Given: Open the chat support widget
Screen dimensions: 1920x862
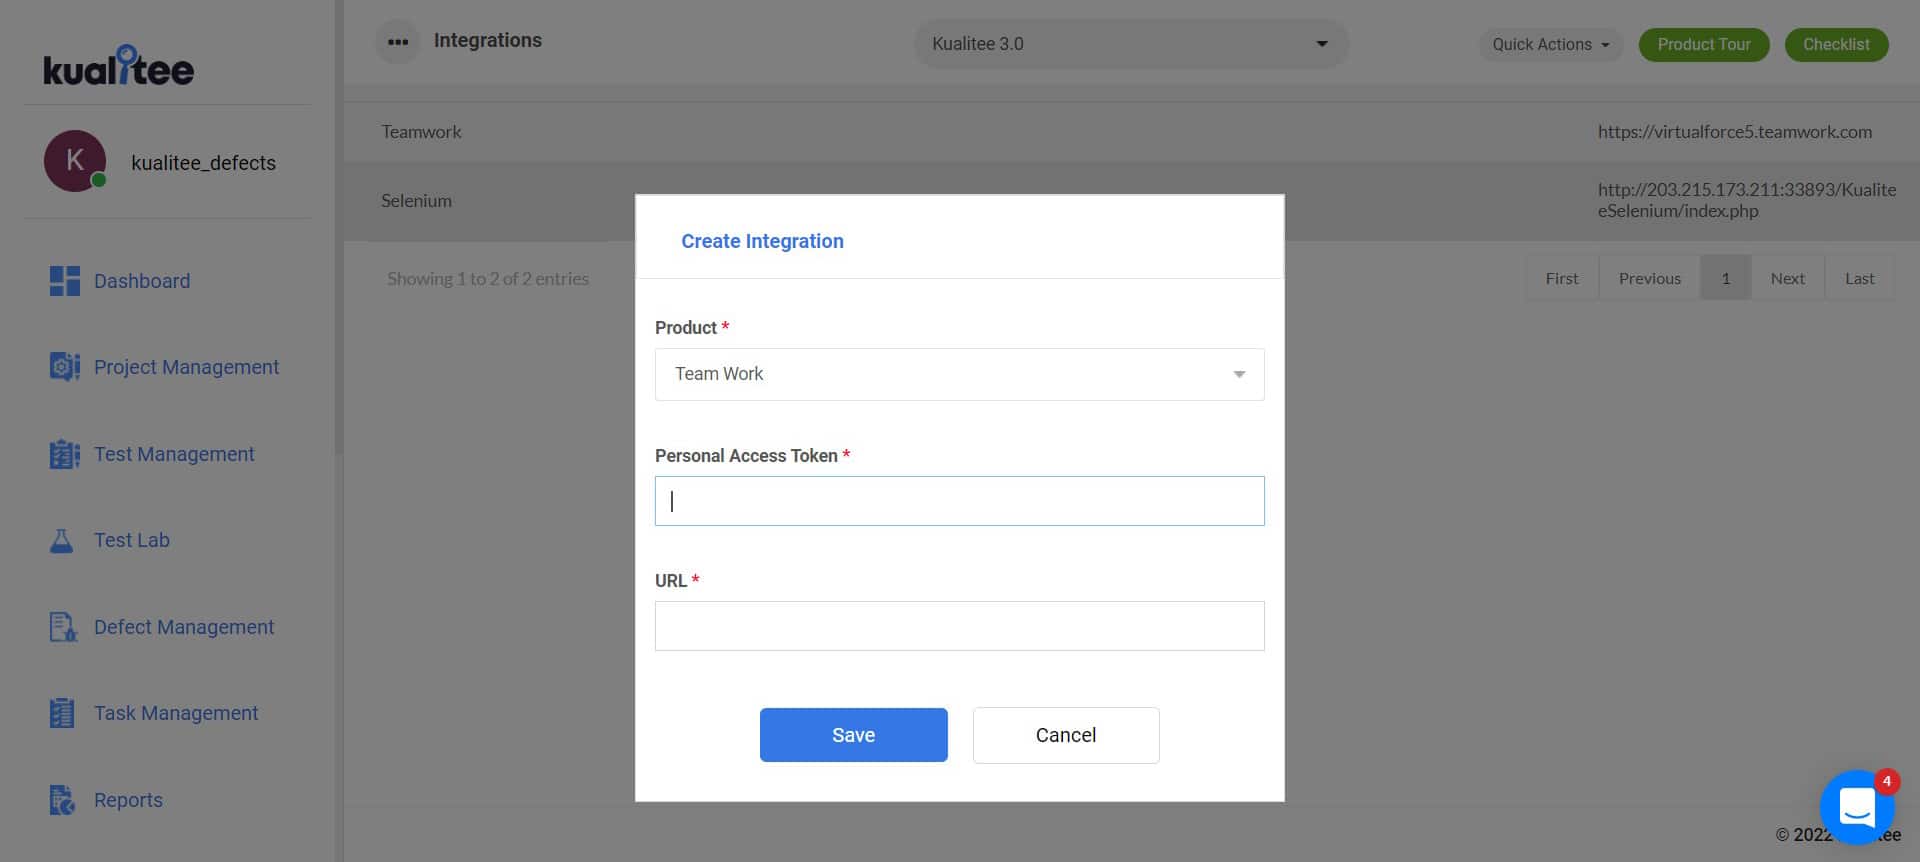Looking at the screenshot, I should pyautogui.click(x=1857, y=806).
